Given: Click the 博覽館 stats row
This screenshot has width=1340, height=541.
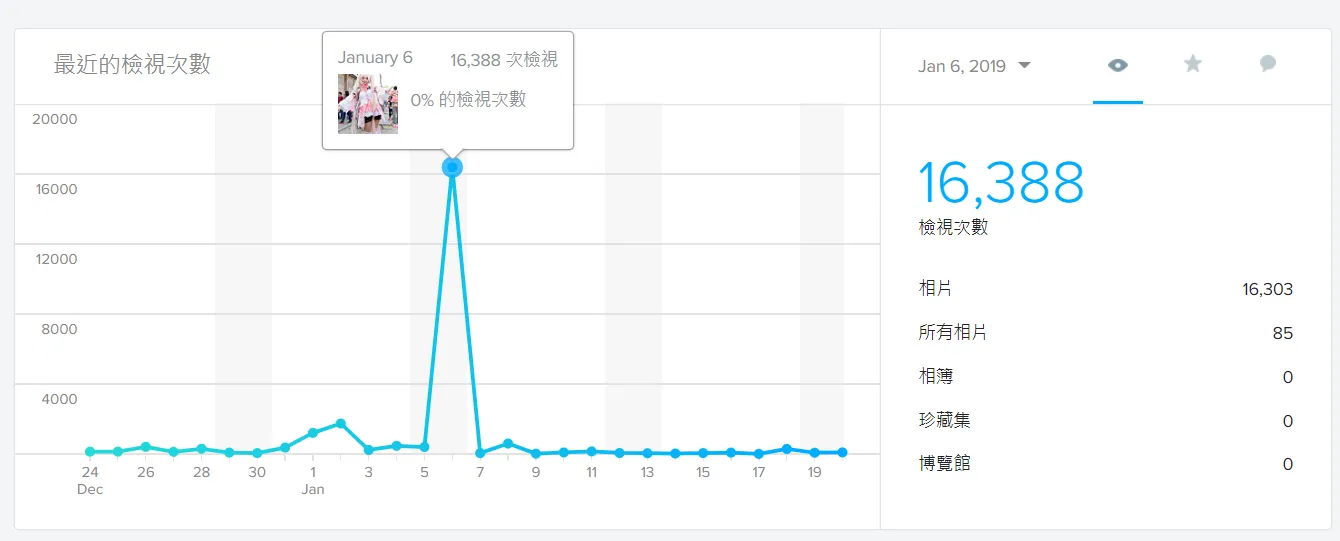Looking at the screenshot, I should [x=1105, y=464].
